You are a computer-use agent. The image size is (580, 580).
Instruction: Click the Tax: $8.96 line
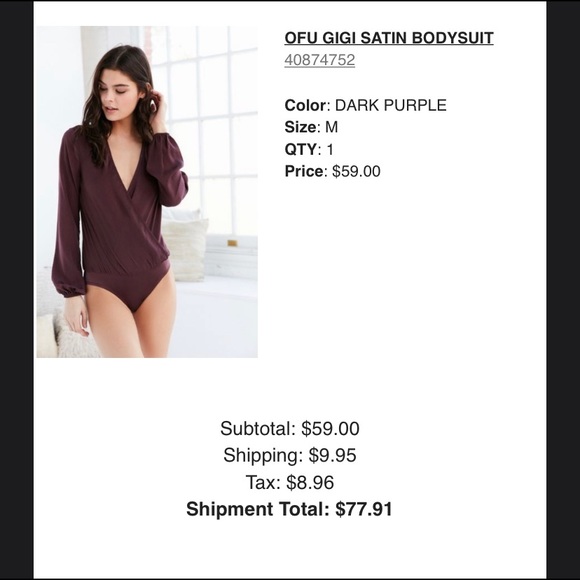coord(290,482)
